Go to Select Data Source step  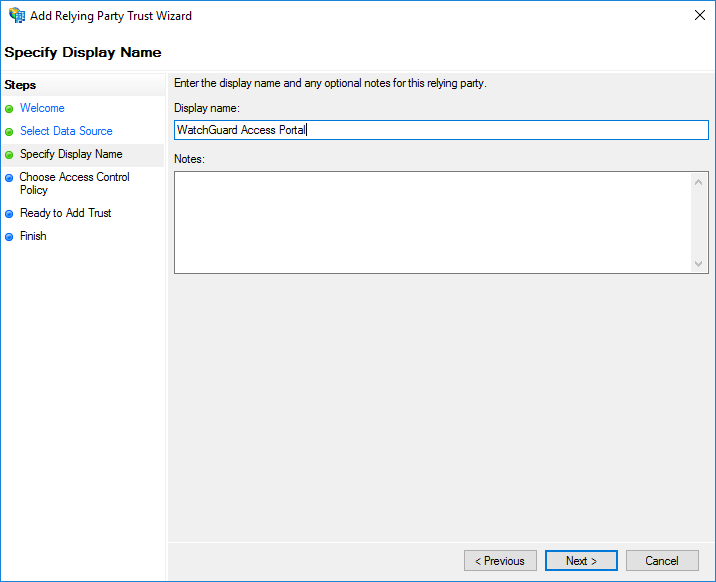click(66, 131)
